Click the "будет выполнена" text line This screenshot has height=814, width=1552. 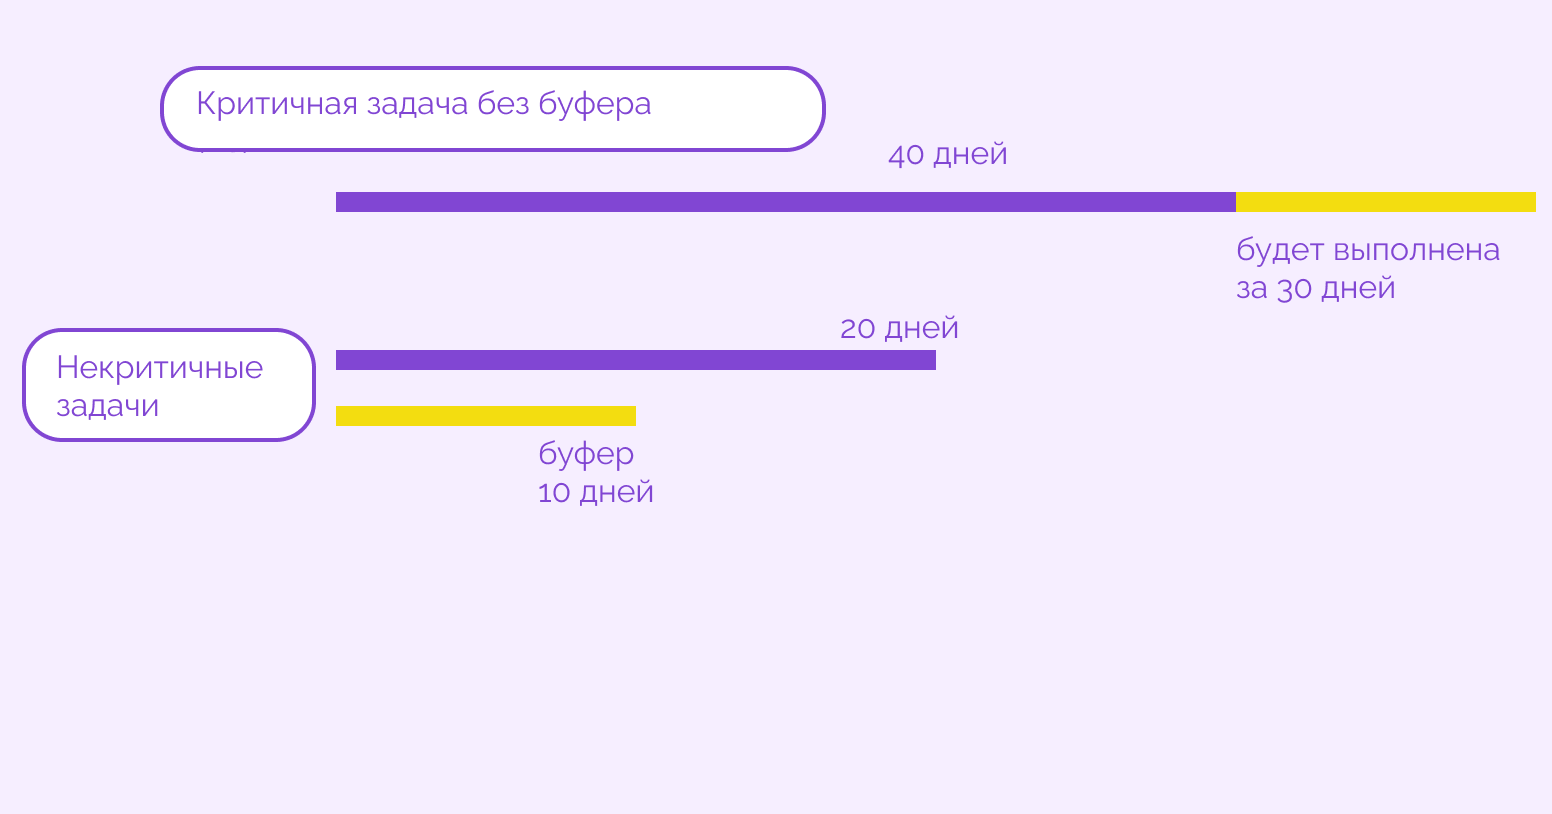pos(1368,250)
